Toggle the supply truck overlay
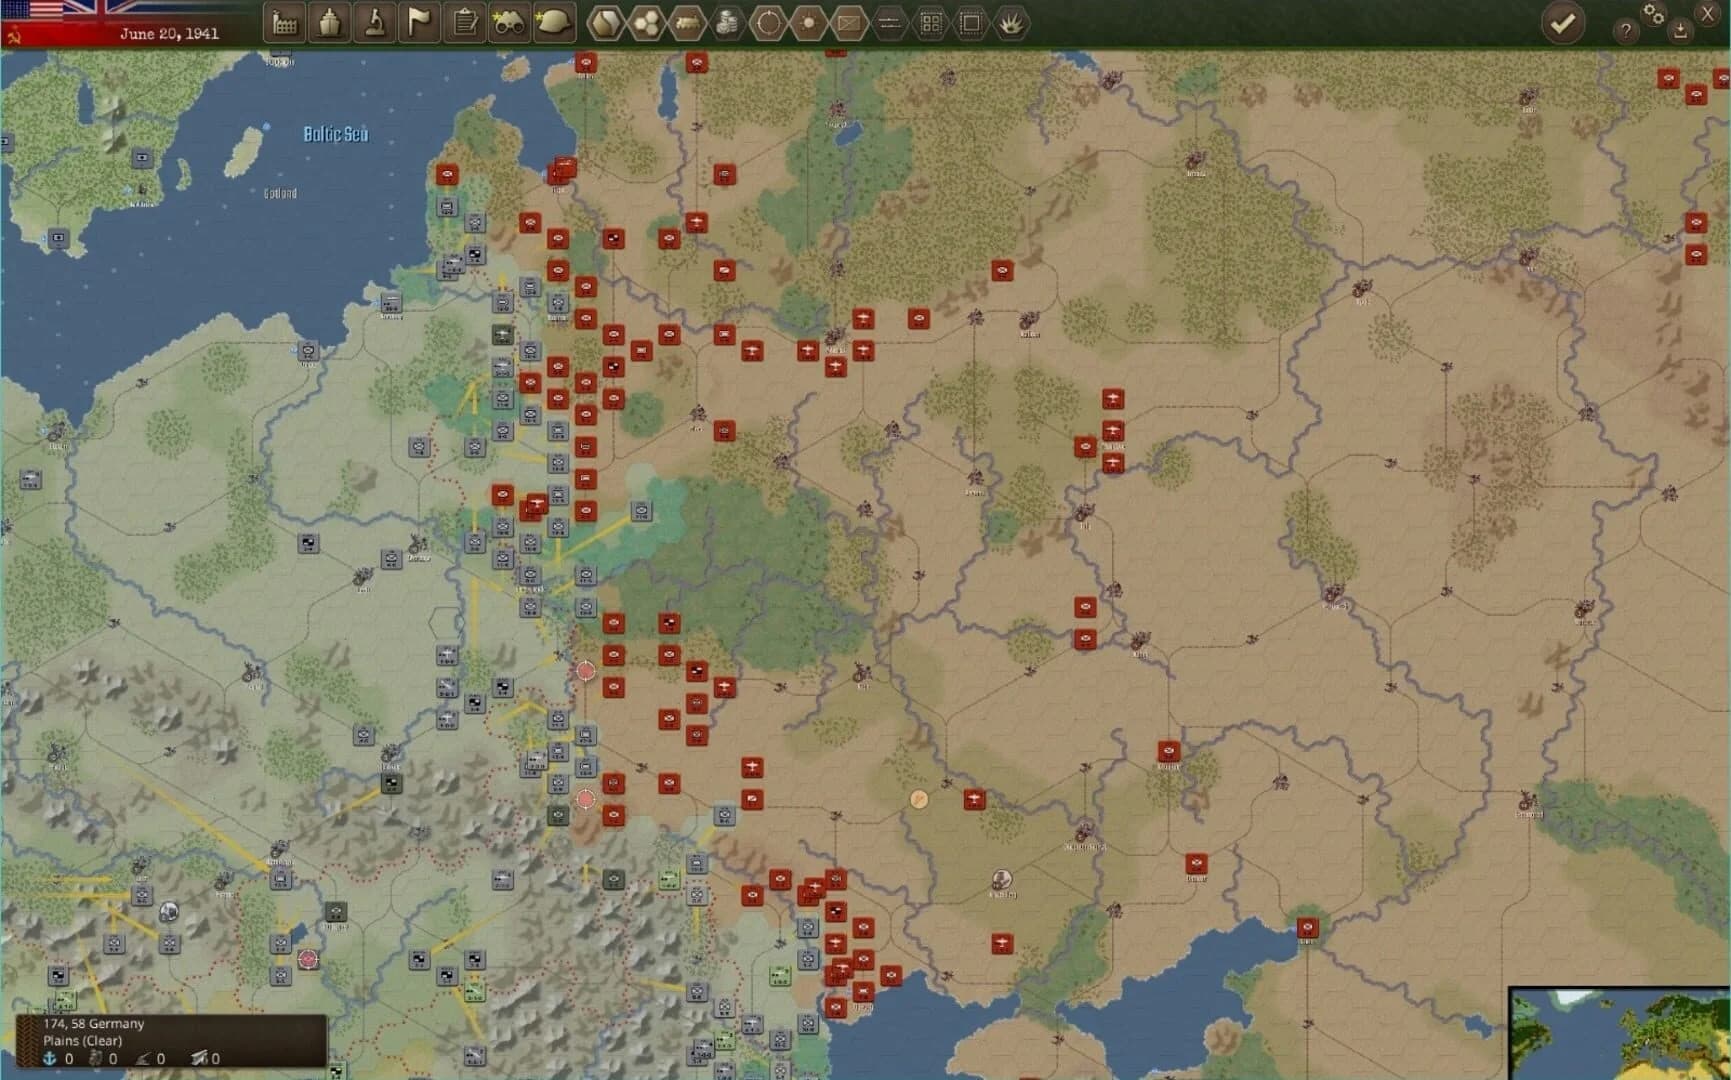1731x1080 pixels. [x=687, y=23]
